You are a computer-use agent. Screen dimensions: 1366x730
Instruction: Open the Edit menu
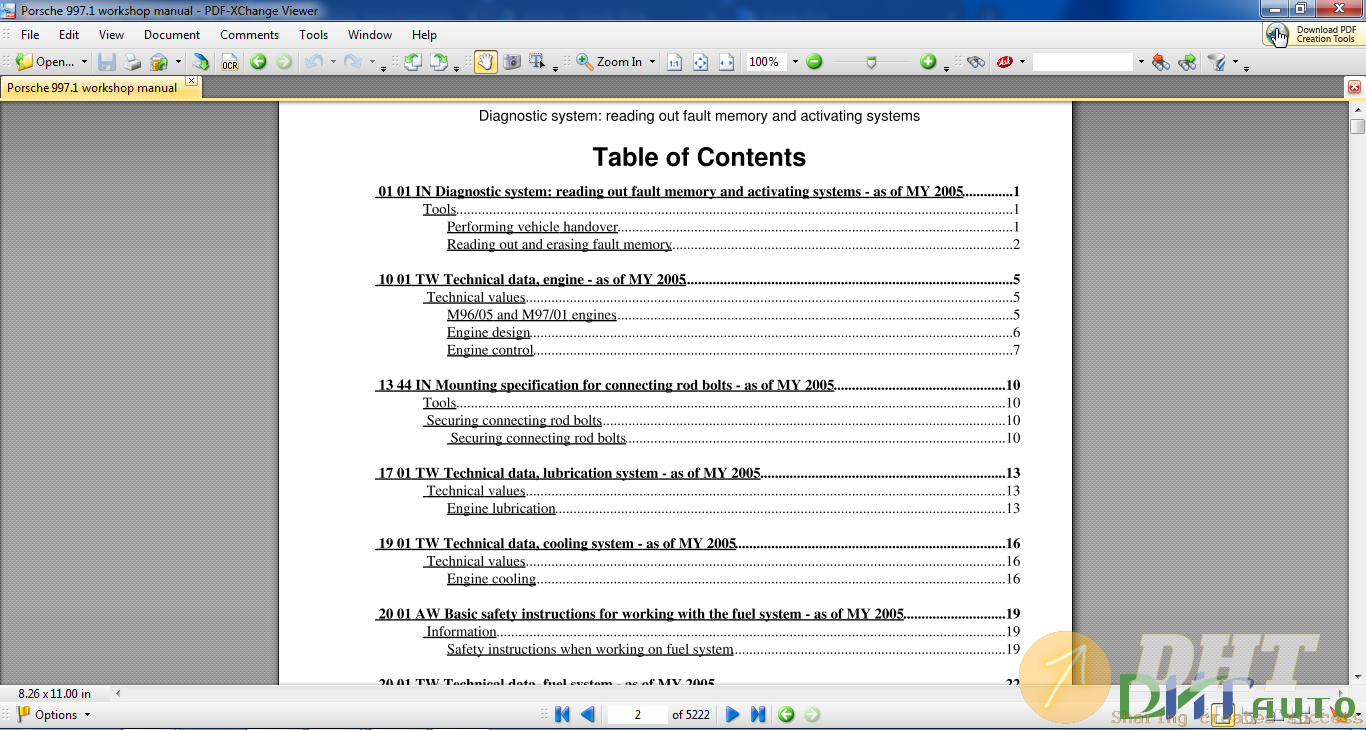click(x=69, y=34)
